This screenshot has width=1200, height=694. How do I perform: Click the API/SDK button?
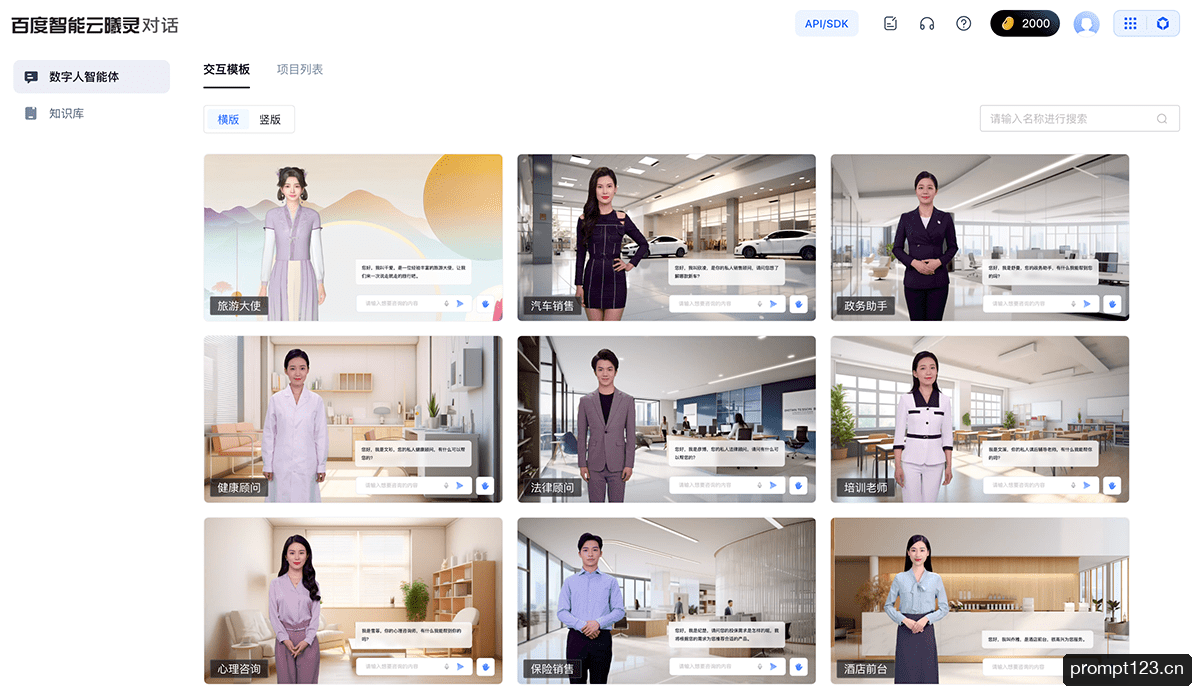coord(827,24)
